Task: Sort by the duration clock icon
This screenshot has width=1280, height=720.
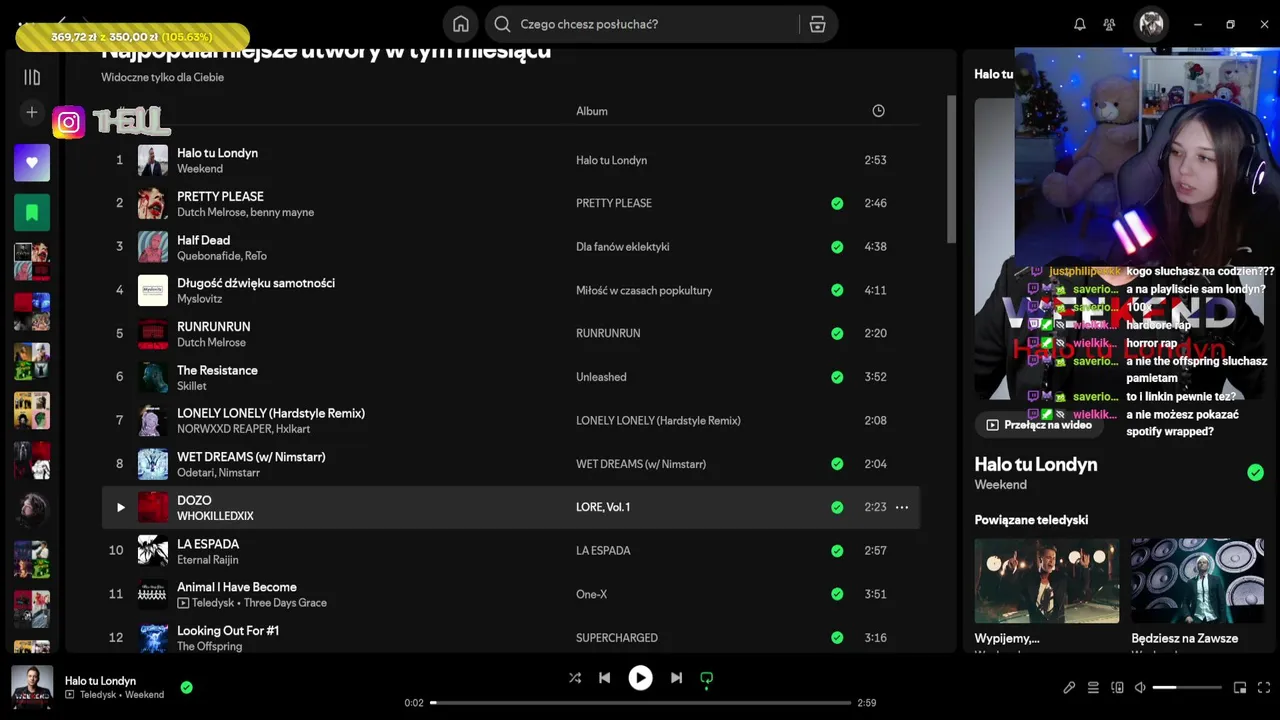Action: (878, 111)
